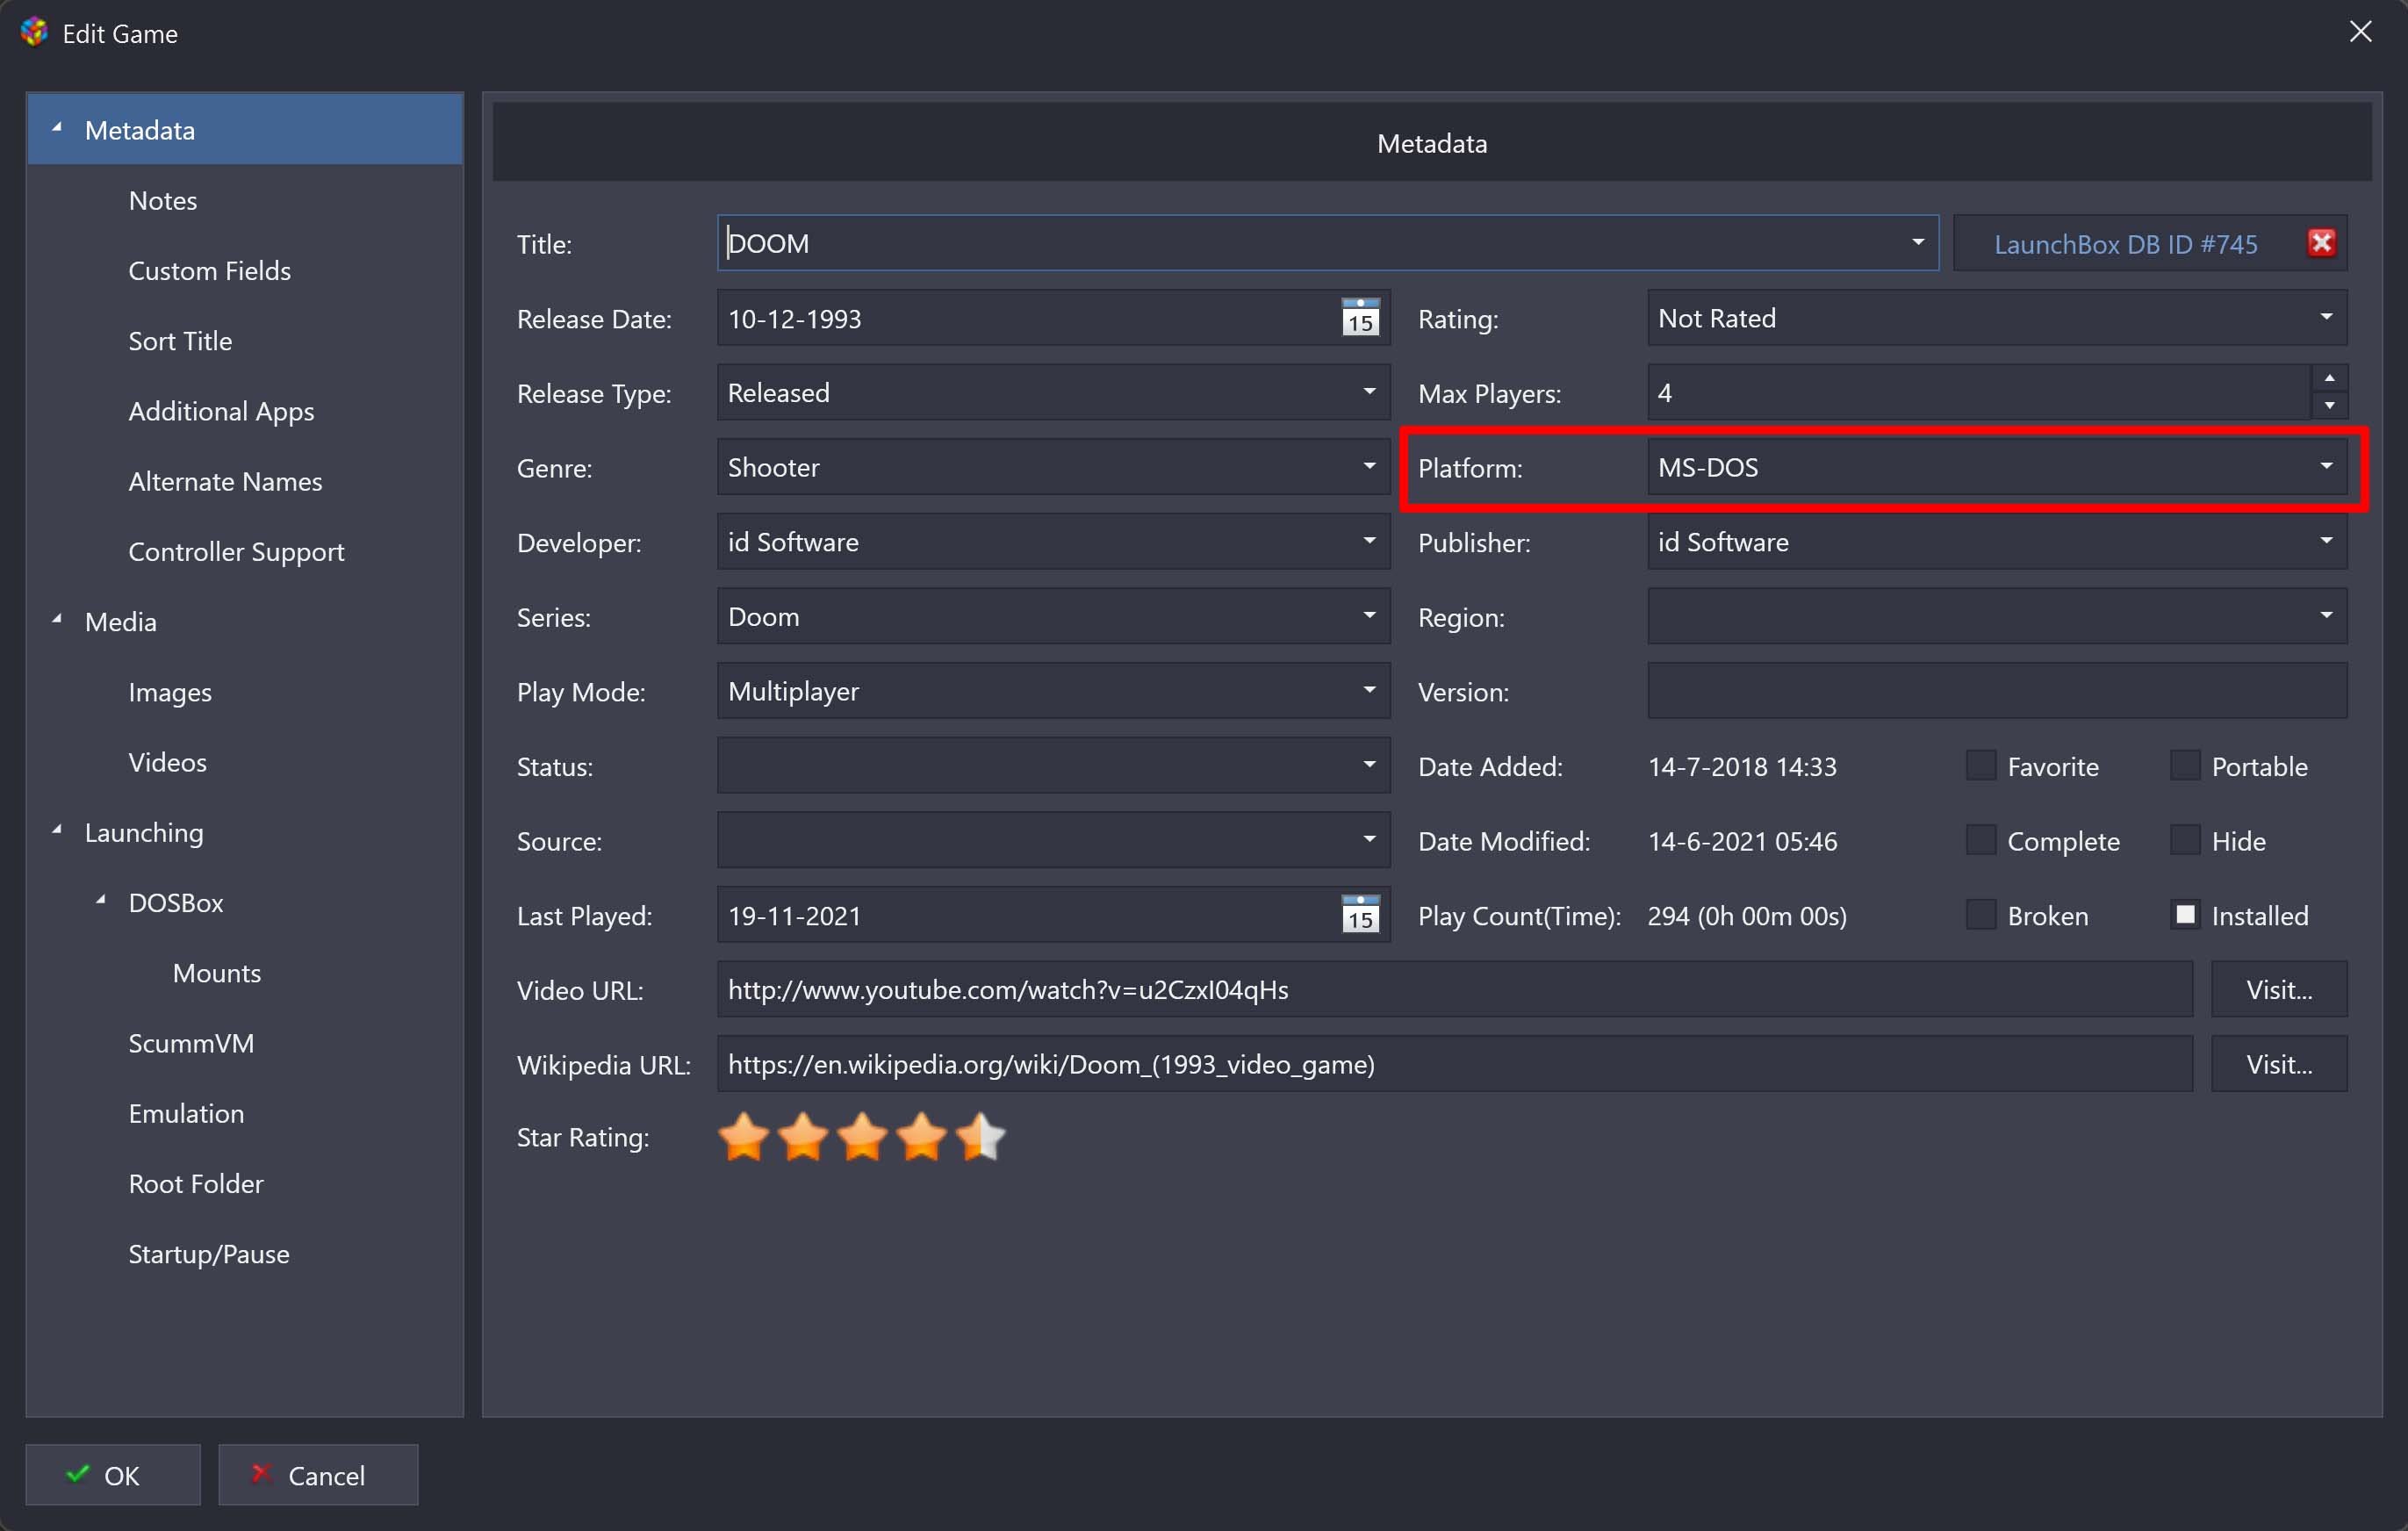
Task: Open Controller Support page
Action: pos(236,552)
